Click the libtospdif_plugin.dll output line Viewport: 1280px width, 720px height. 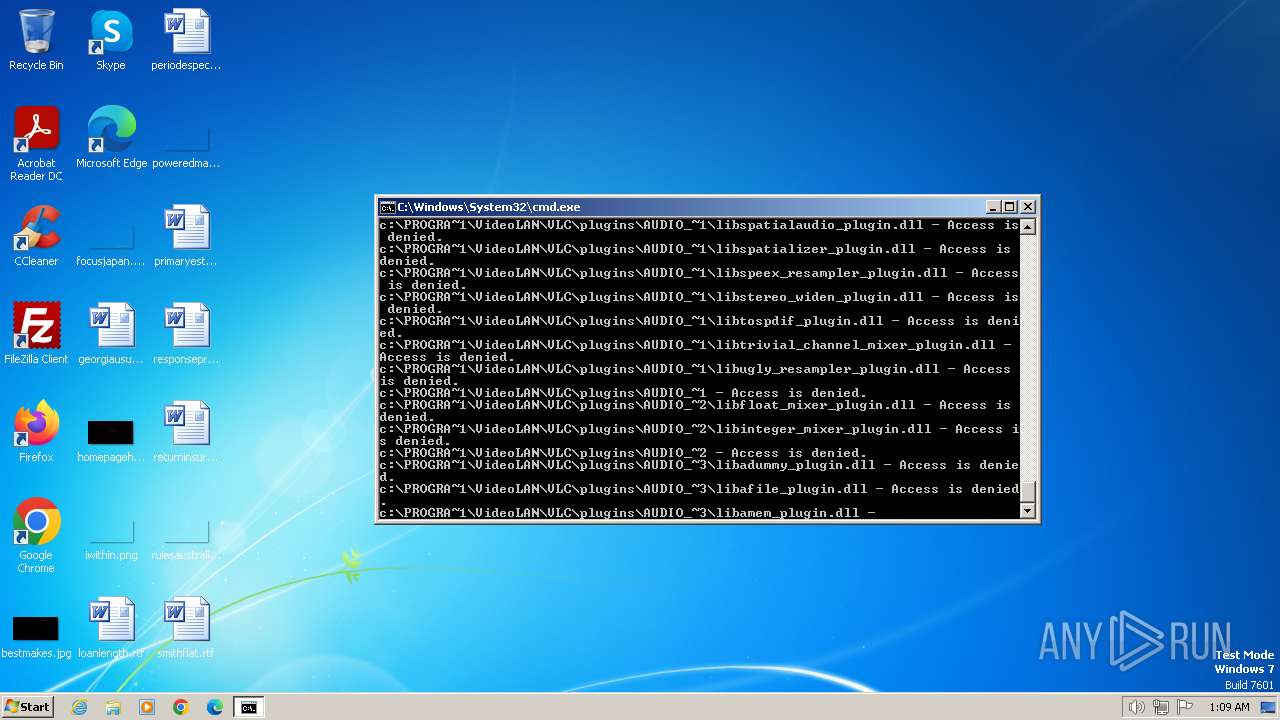click(699, 327)
